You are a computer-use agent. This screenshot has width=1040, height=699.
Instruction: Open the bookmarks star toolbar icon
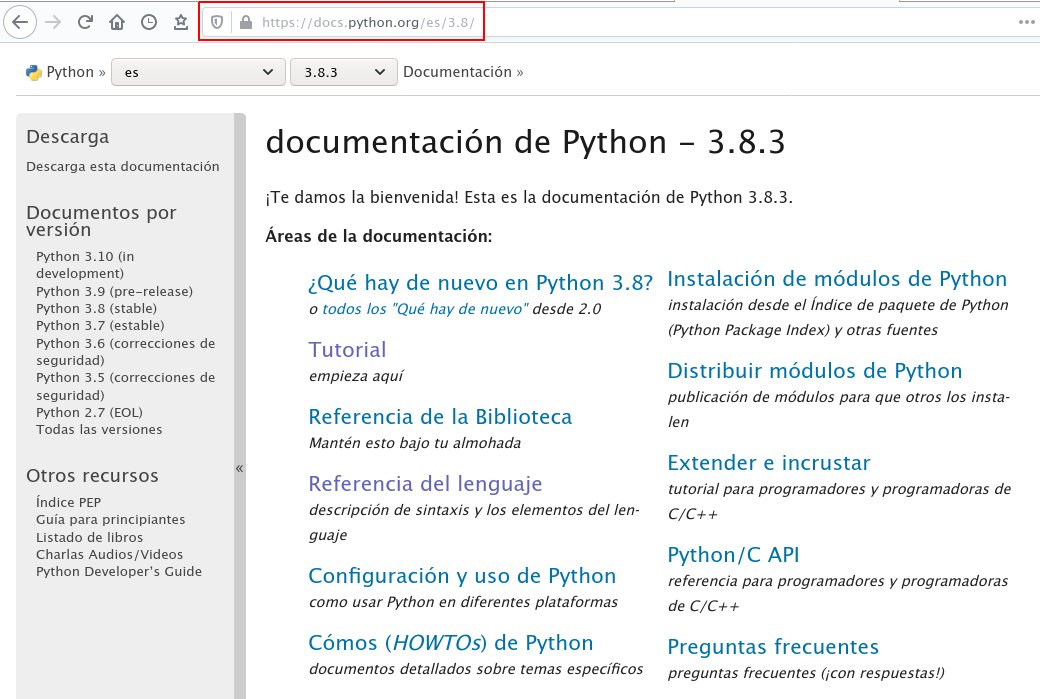tap(180, 23)
